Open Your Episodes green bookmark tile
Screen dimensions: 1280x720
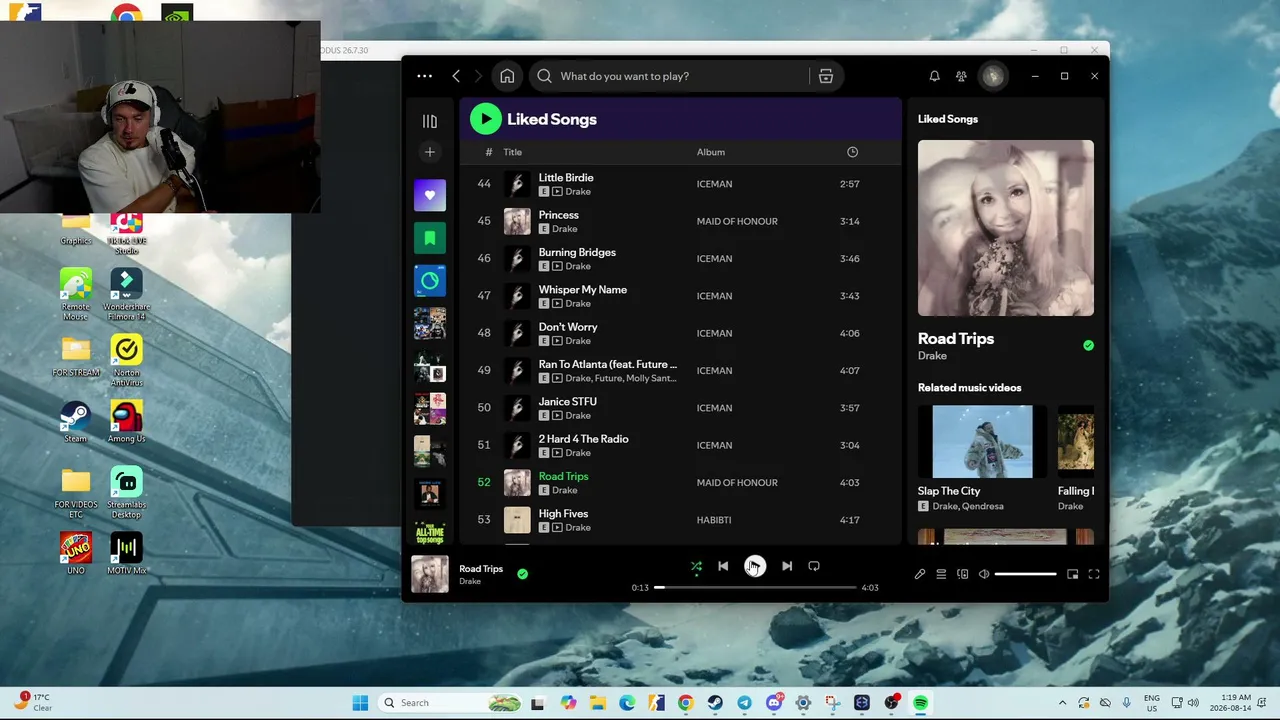click(430, 238)
